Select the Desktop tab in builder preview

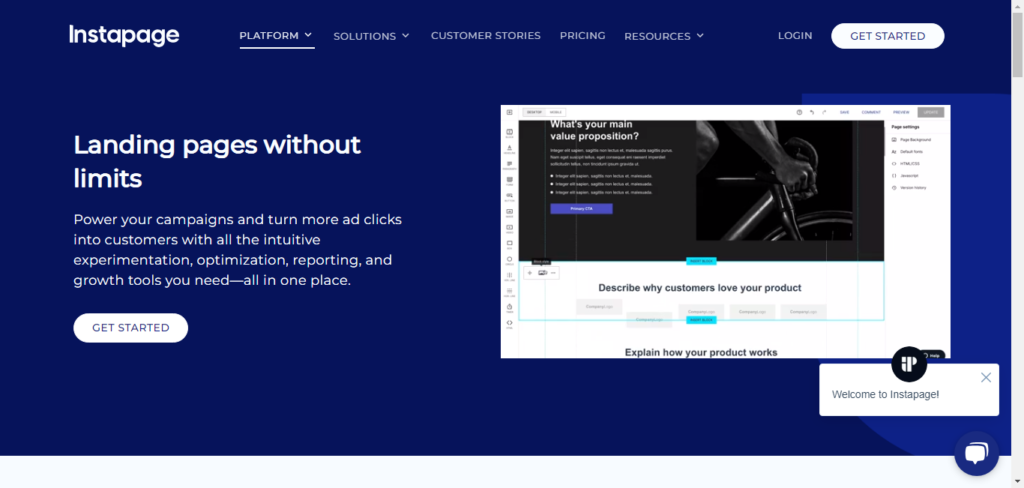[534, 112]
